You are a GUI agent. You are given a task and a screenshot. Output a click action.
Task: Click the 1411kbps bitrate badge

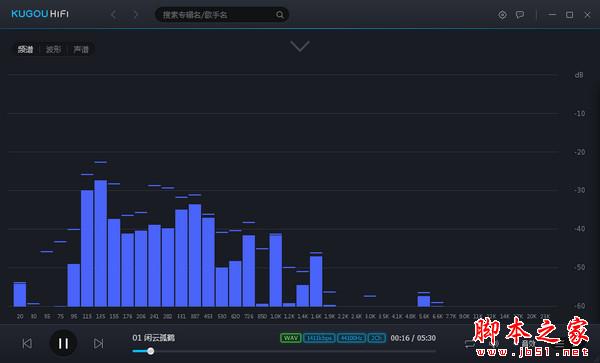(x=319, y=338)
